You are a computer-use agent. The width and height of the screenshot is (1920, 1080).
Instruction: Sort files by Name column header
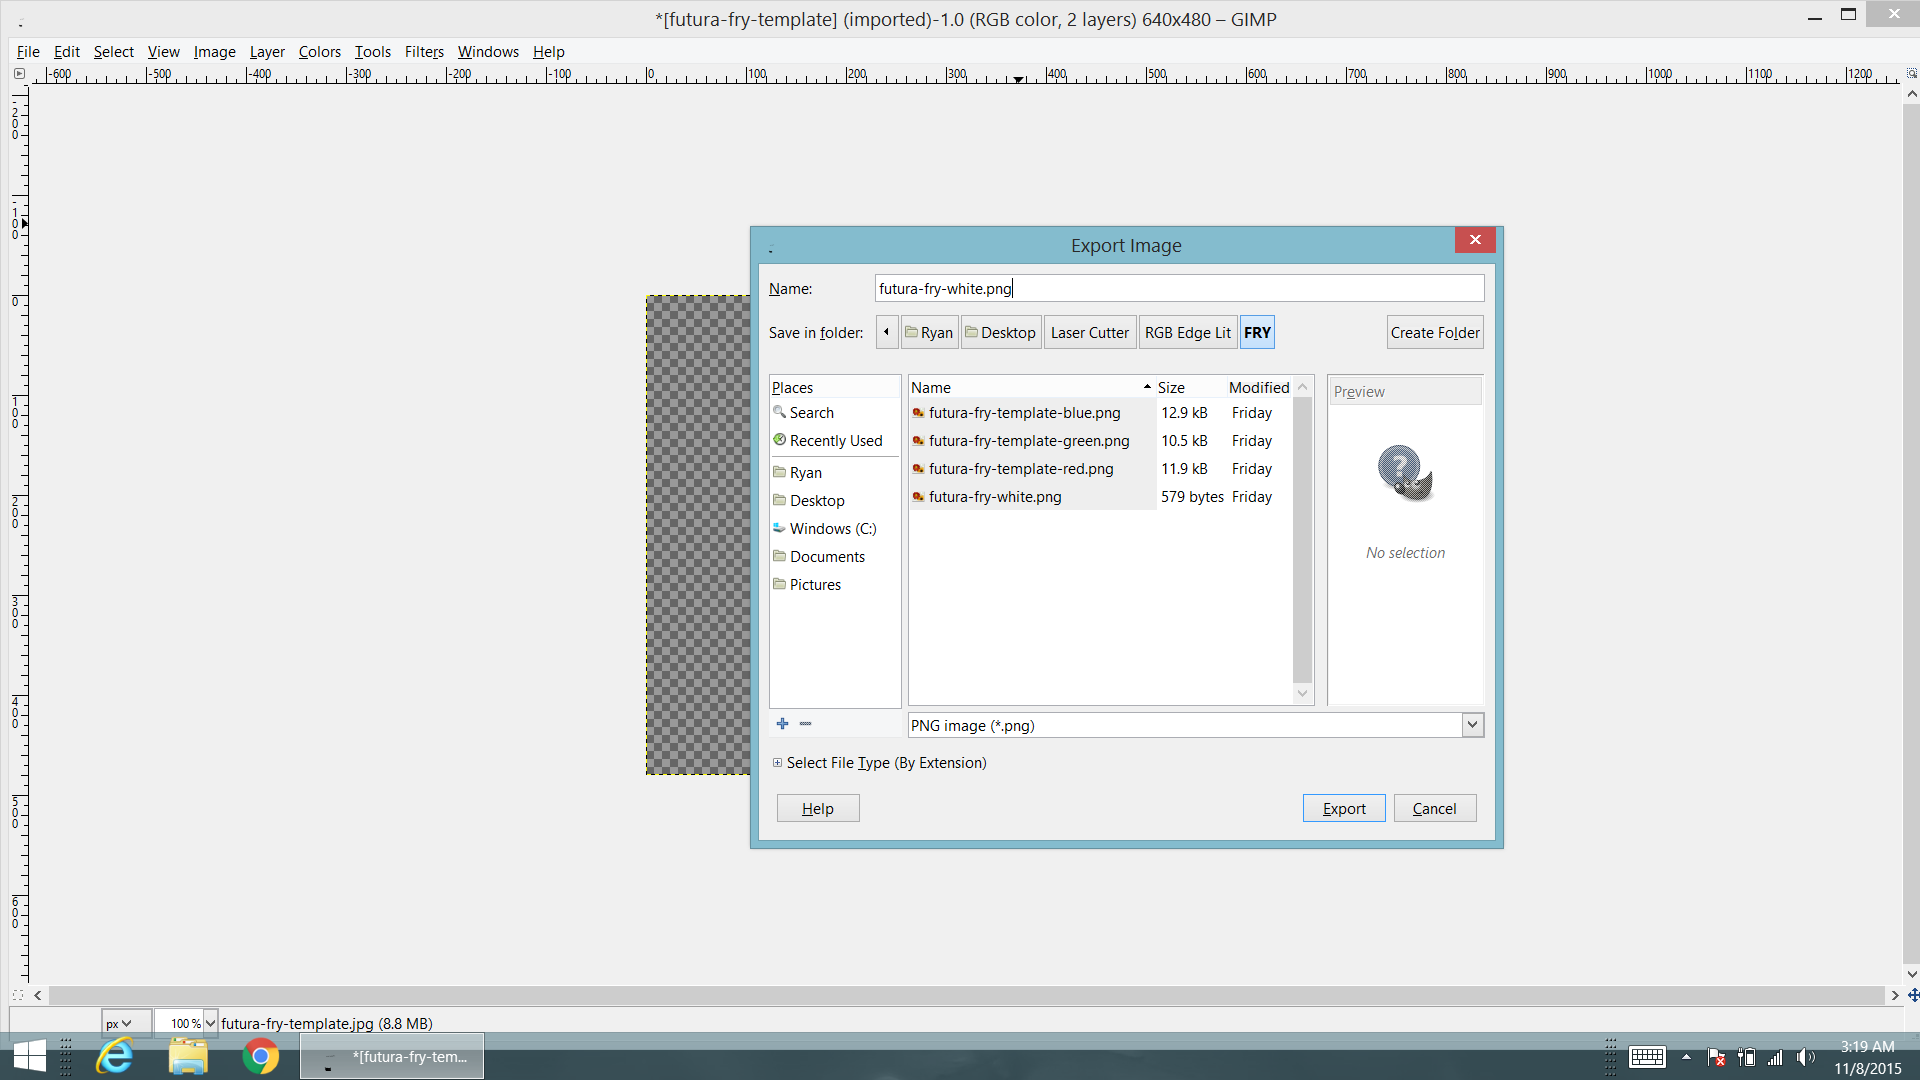pos(1030,387)
